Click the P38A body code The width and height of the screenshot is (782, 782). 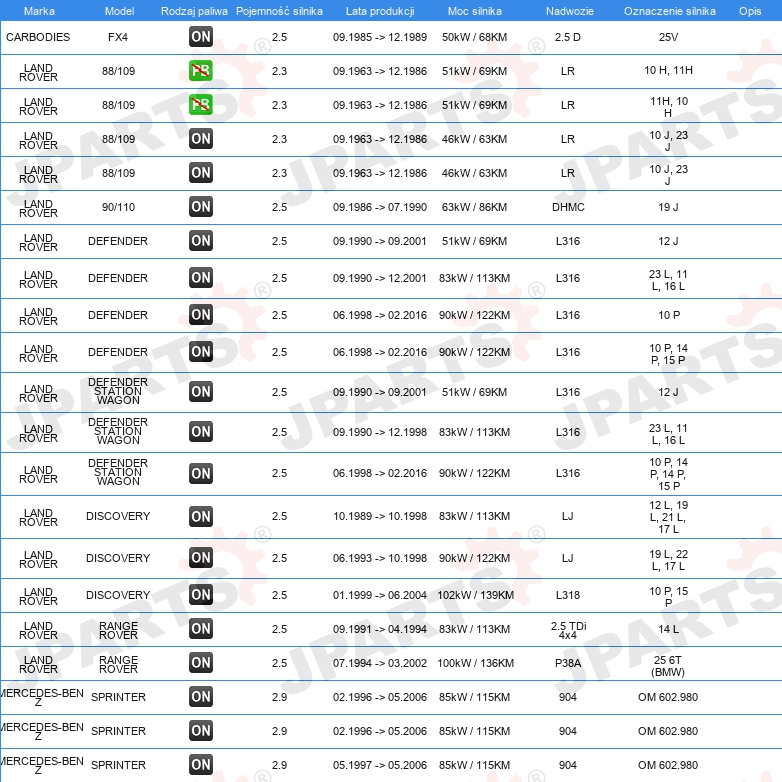pyautogui.click(x=568, y=663)
